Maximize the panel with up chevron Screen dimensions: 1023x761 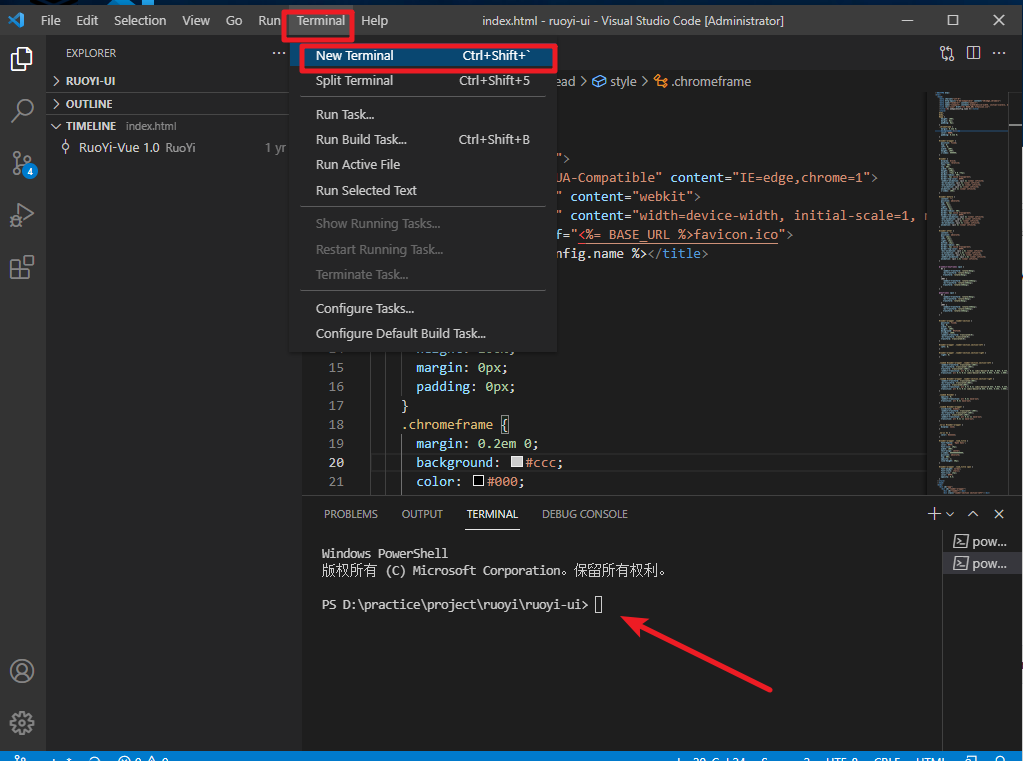click(973, 514)
